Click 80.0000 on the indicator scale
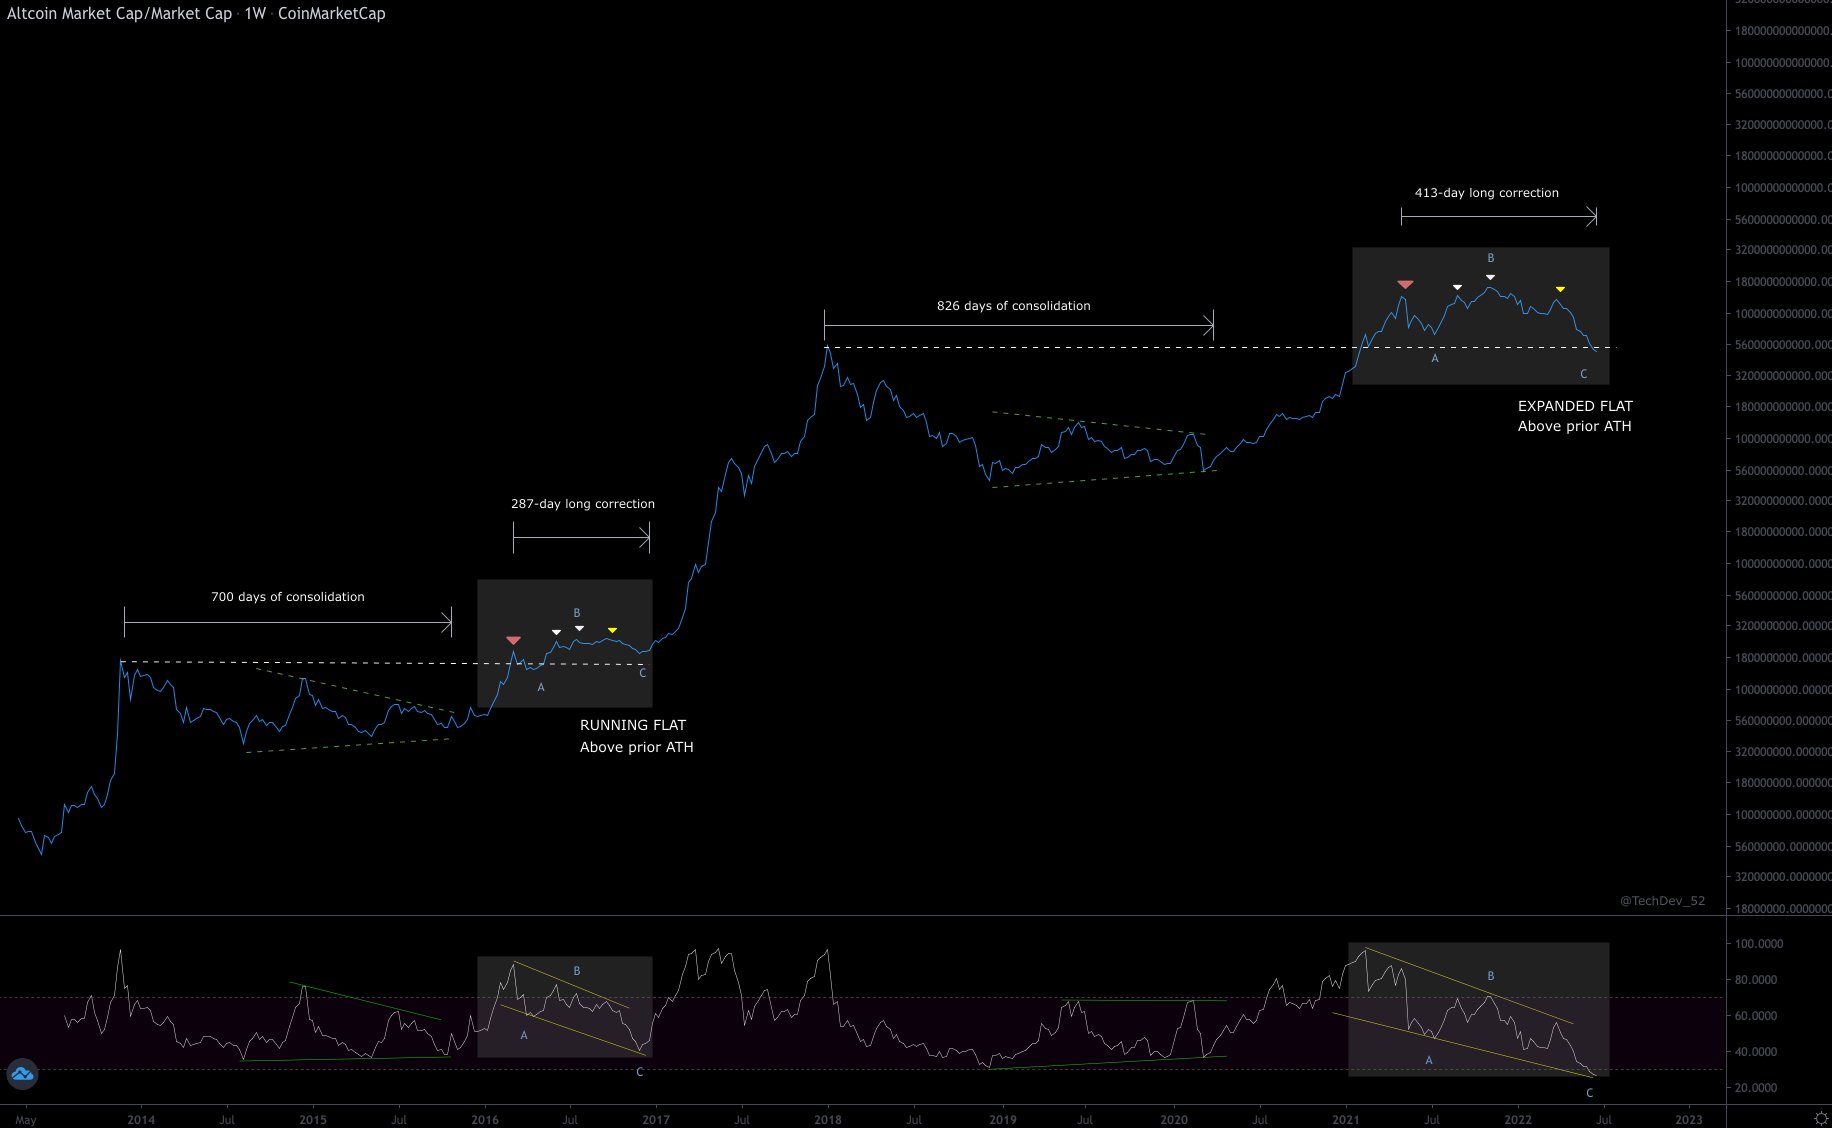The image size is (1832, 1128). pos(1756,980)
